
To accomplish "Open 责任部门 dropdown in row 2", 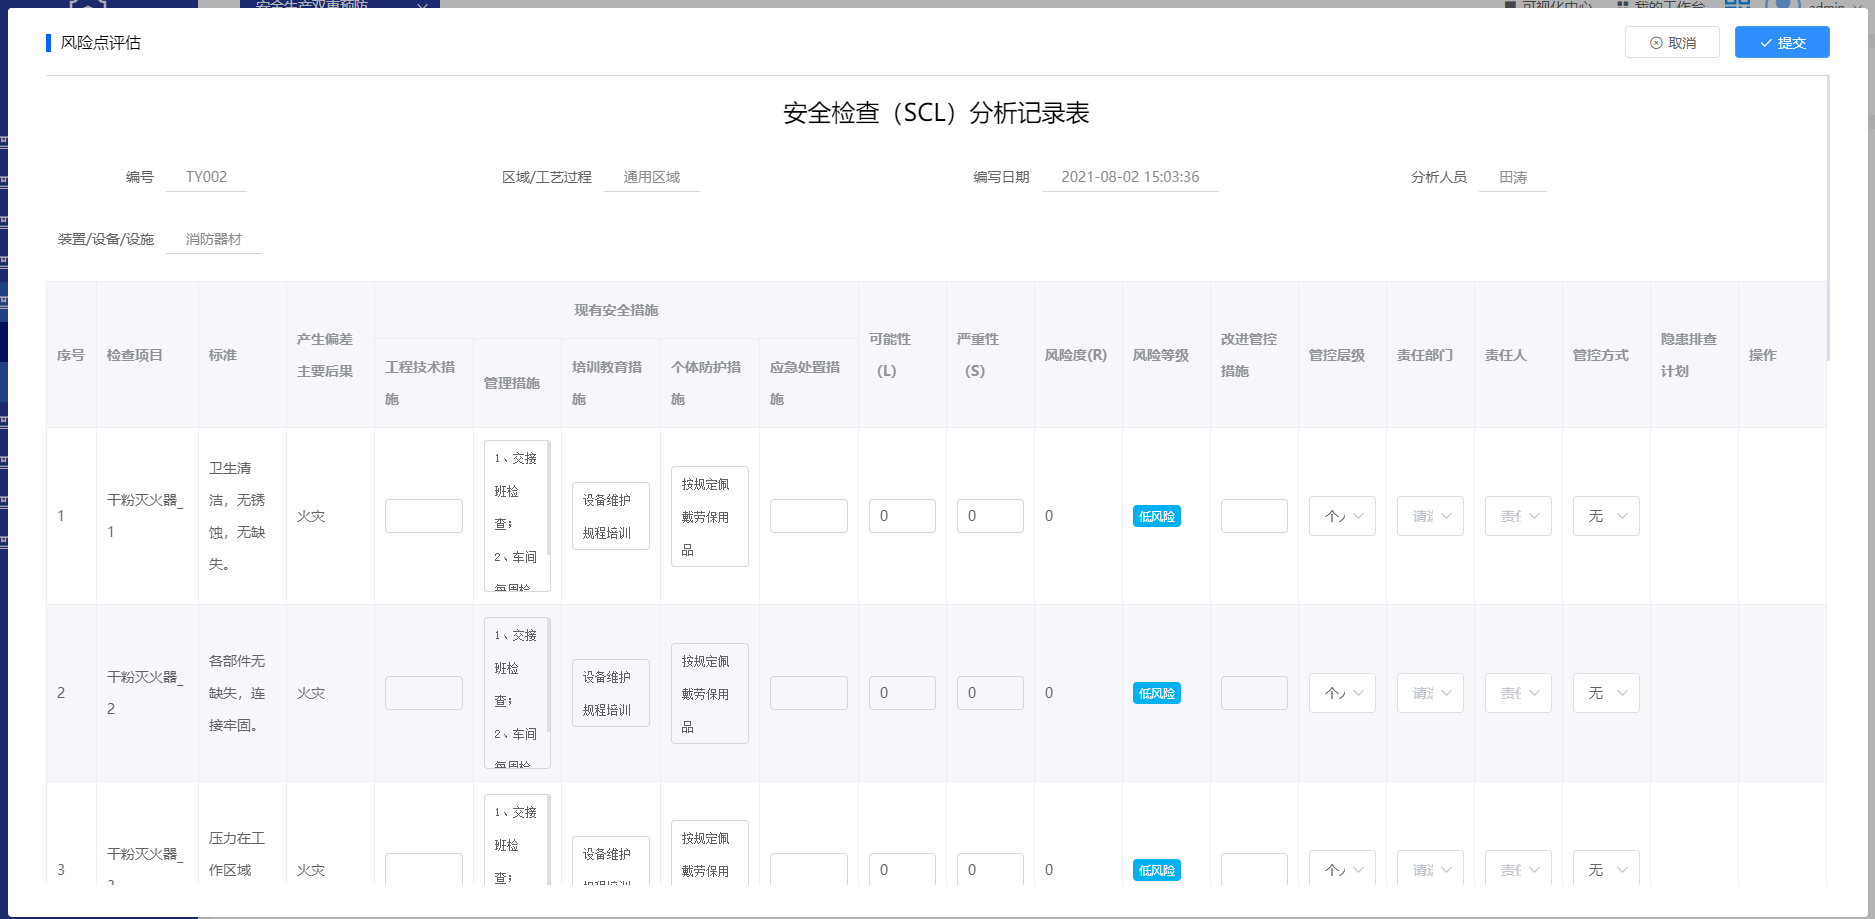I will [x=1430, y=693].
